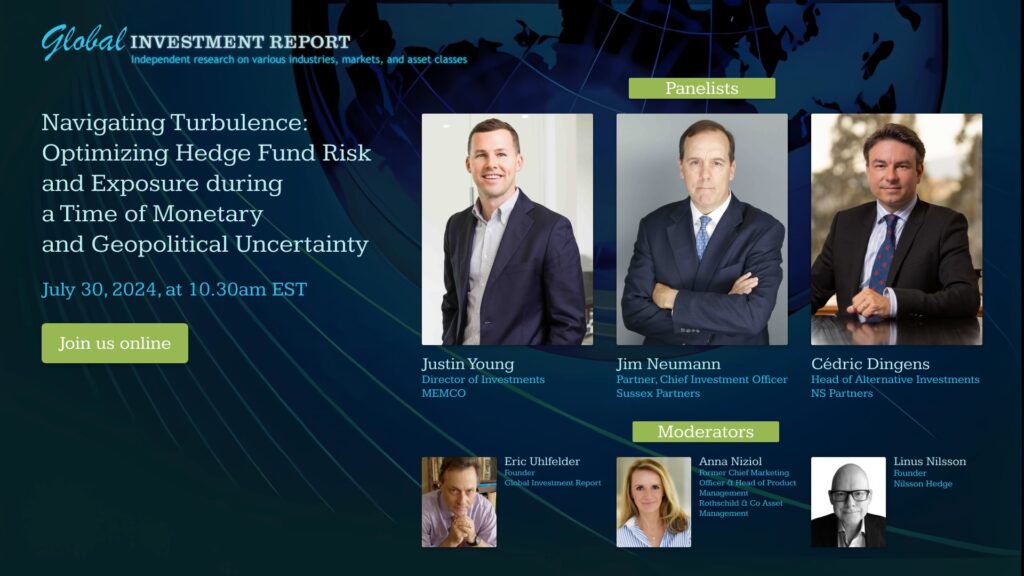Open Jim Neumann's portrait photo
This screenshot has height=576, width=1024.
coord(702,229)
